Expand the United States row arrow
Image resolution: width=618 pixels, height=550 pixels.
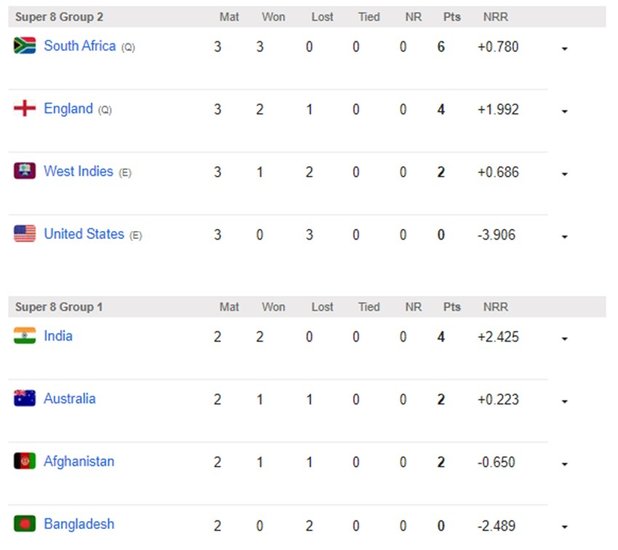click(565, 236)
